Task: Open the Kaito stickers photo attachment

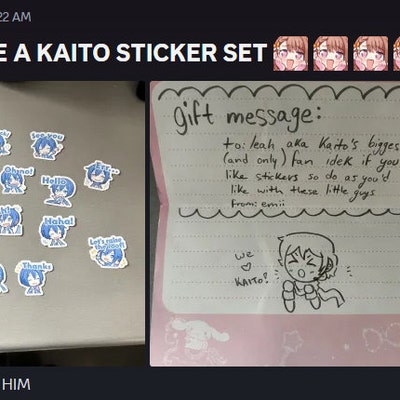Action: tap(72, 224)
